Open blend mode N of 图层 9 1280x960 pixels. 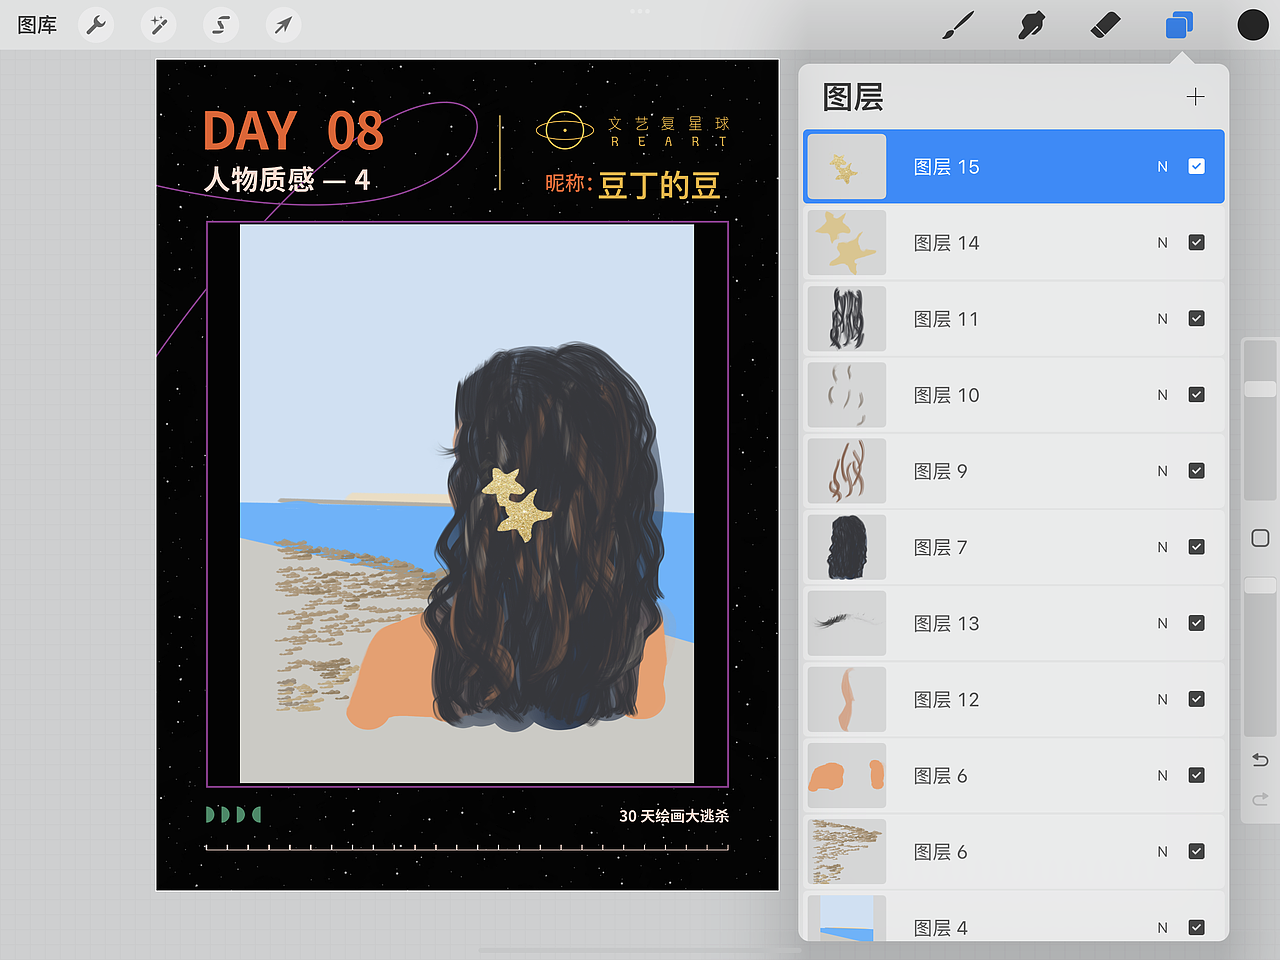[x=1162, y=471]
